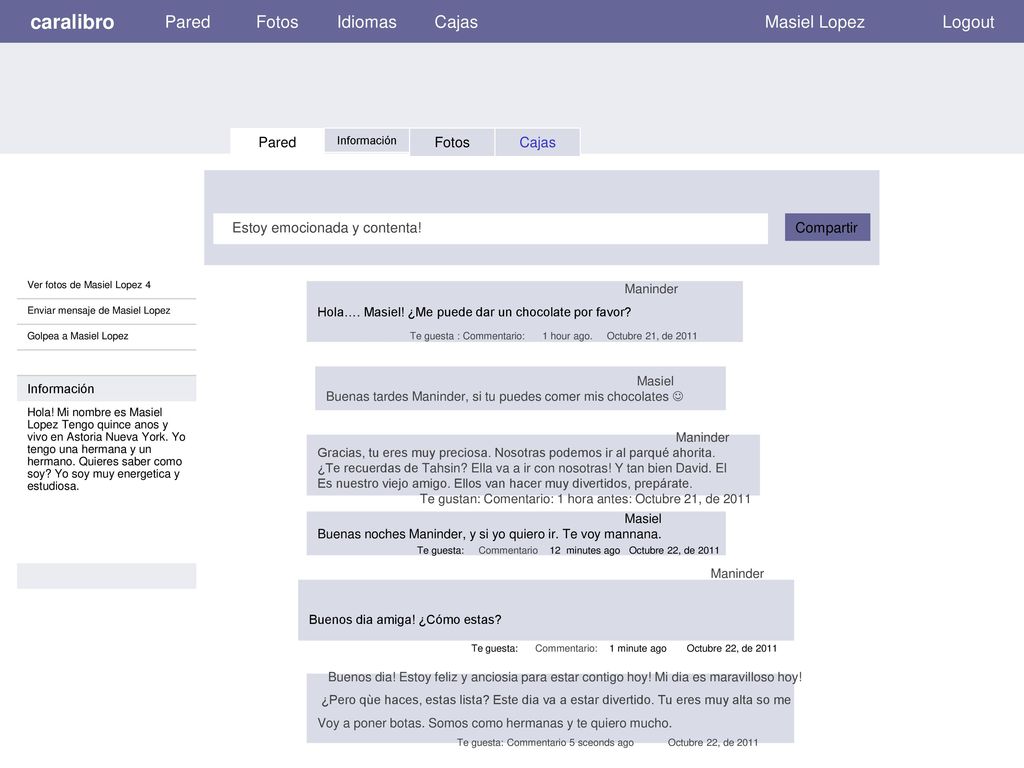Click the bio text starting 'Hola! Mi nombre es Masiel'
Screen dimensions: 1024x768
tap(106, 449)
